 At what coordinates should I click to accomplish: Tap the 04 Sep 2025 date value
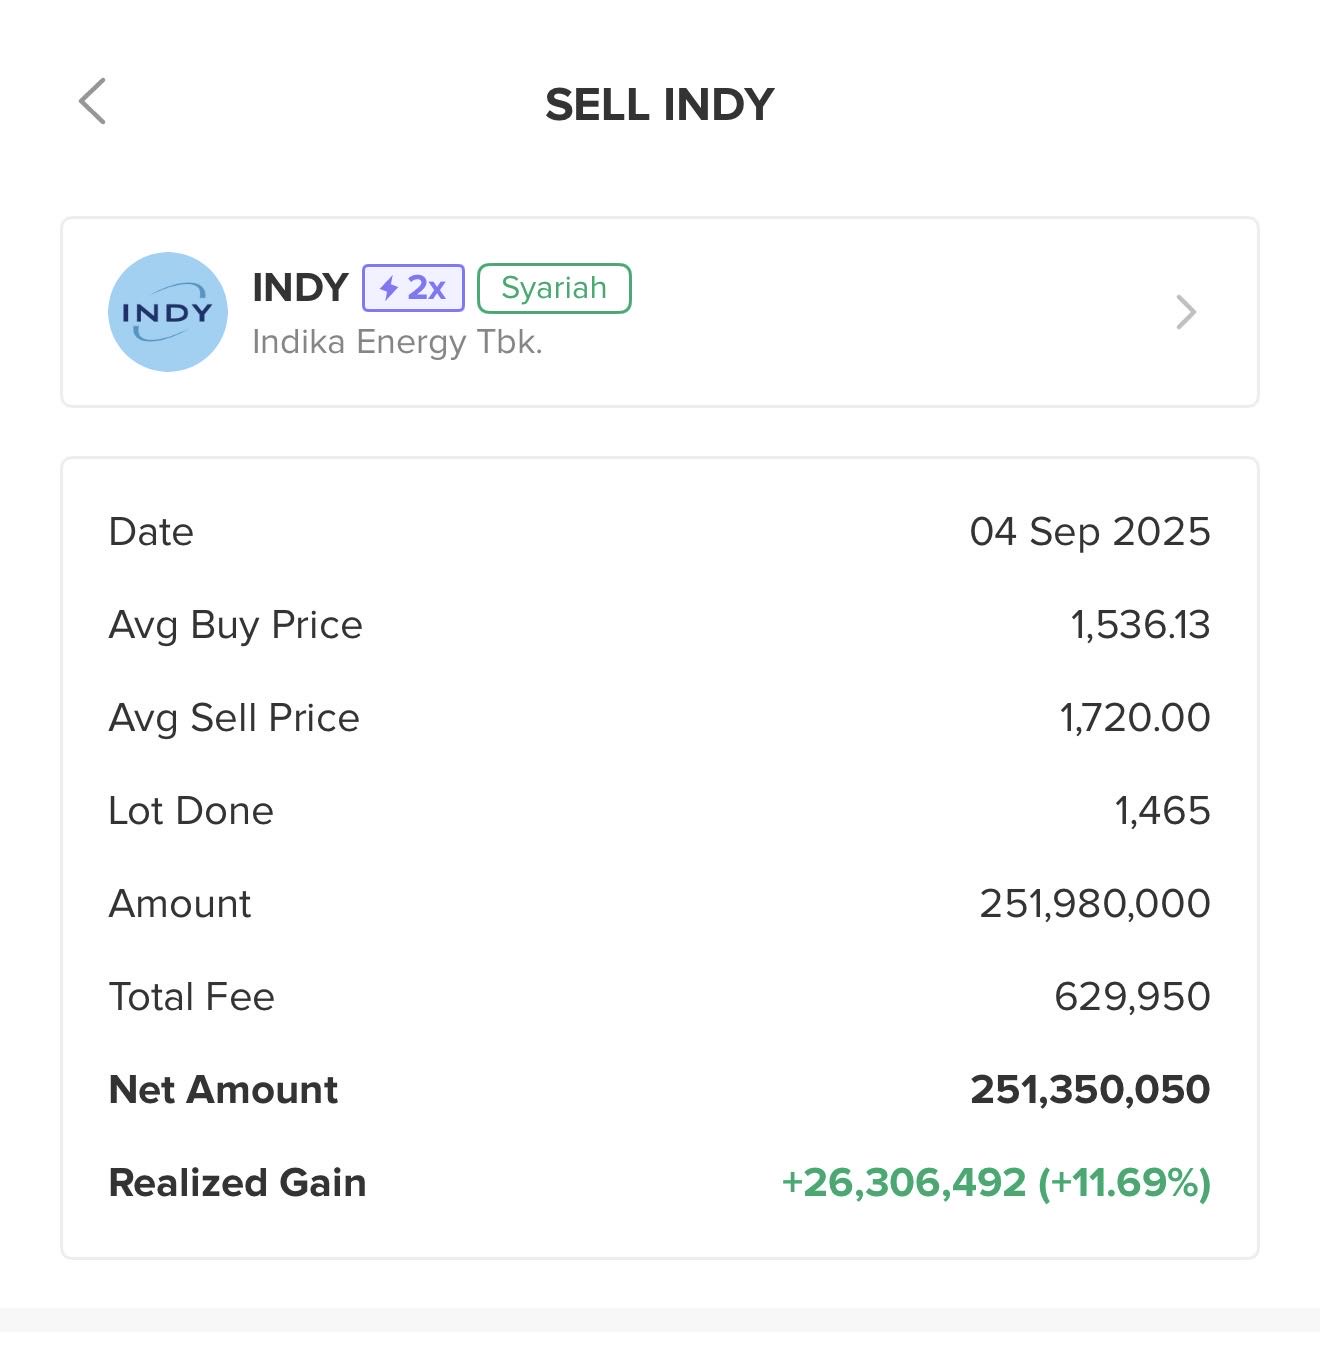[1090, 532]
